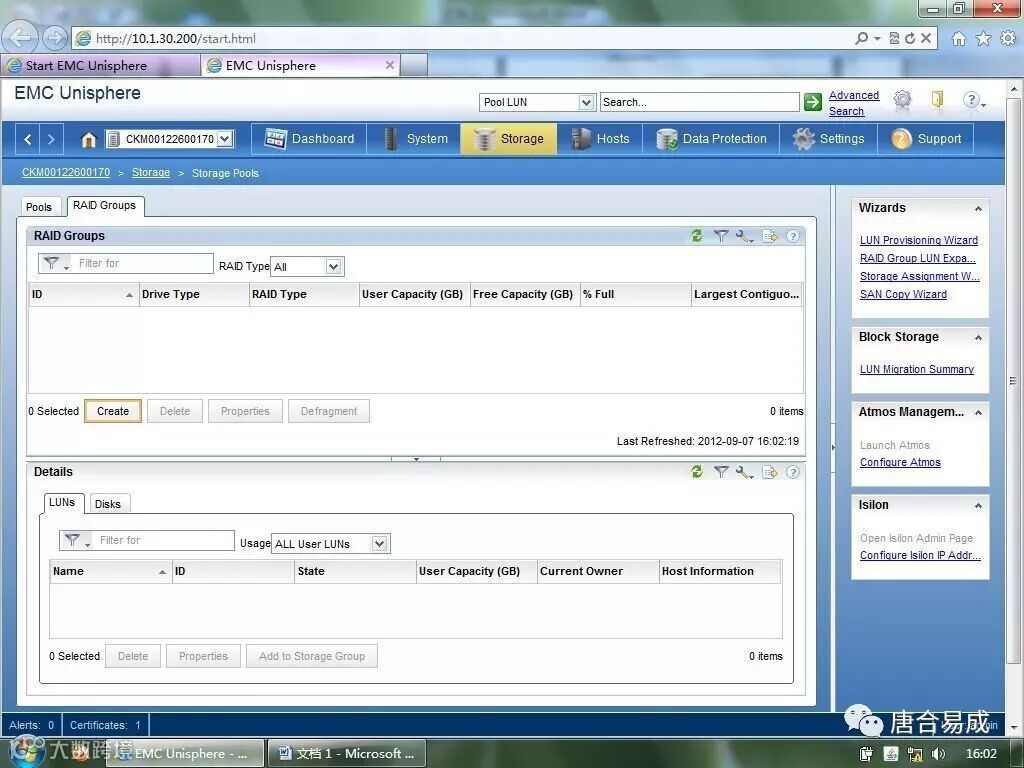The height and width of the screenshot is (768, 1024).
Task: Click the Storage breadcrumb link
Action: pos(151,172)
